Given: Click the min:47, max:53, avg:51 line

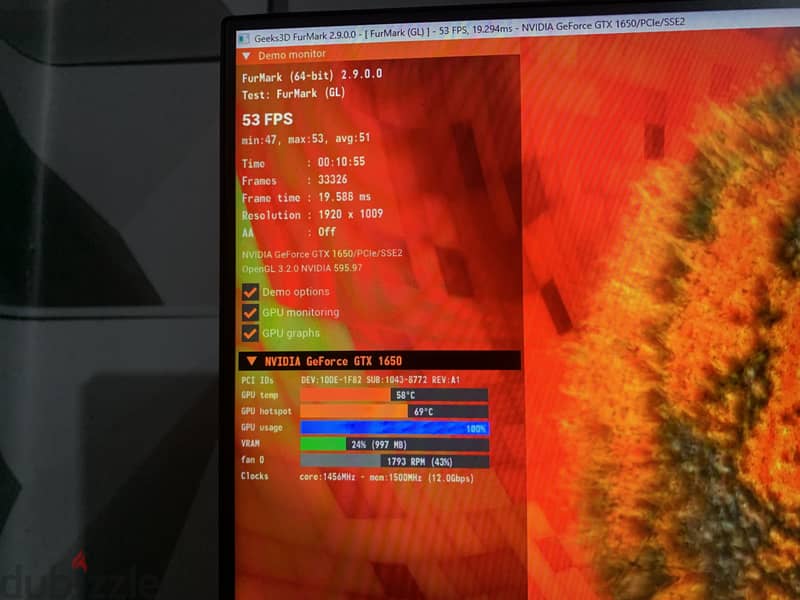Looking at the screenshot, I should pos(306,139).
